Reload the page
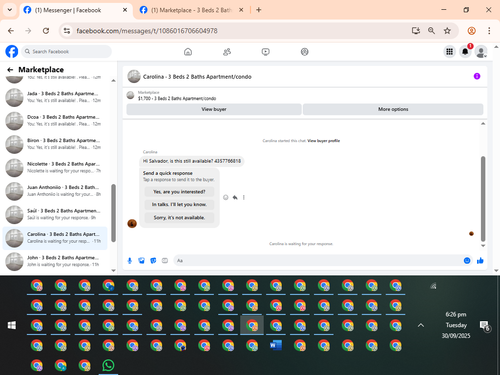The image size is (500, 375). [x=46, y=31]
